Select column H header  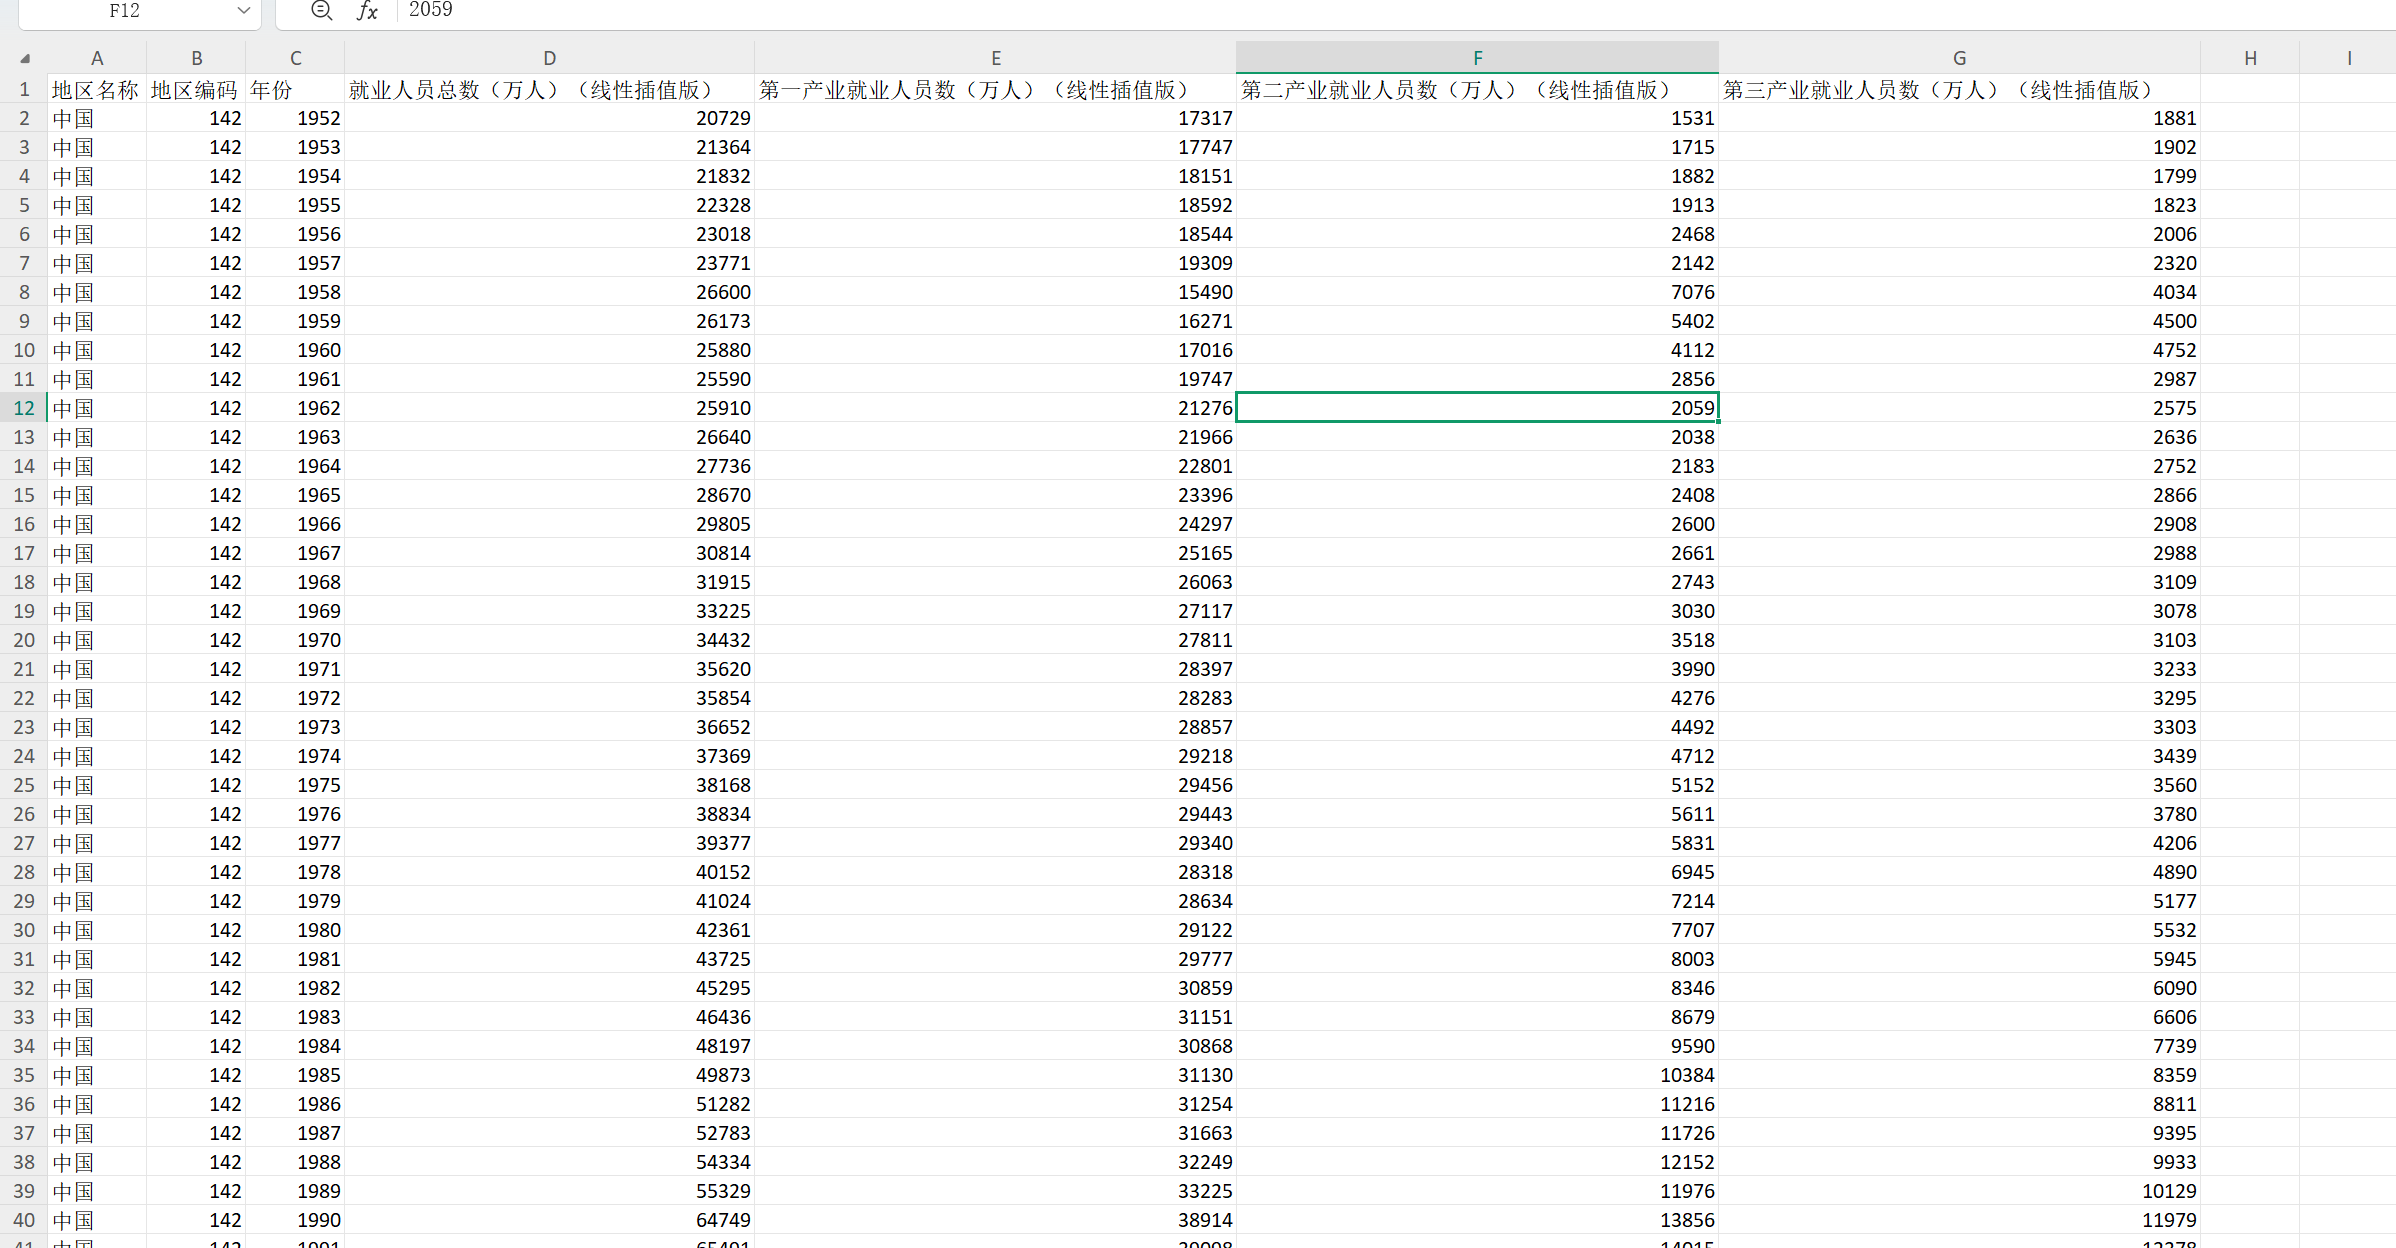coord(2249,58)
